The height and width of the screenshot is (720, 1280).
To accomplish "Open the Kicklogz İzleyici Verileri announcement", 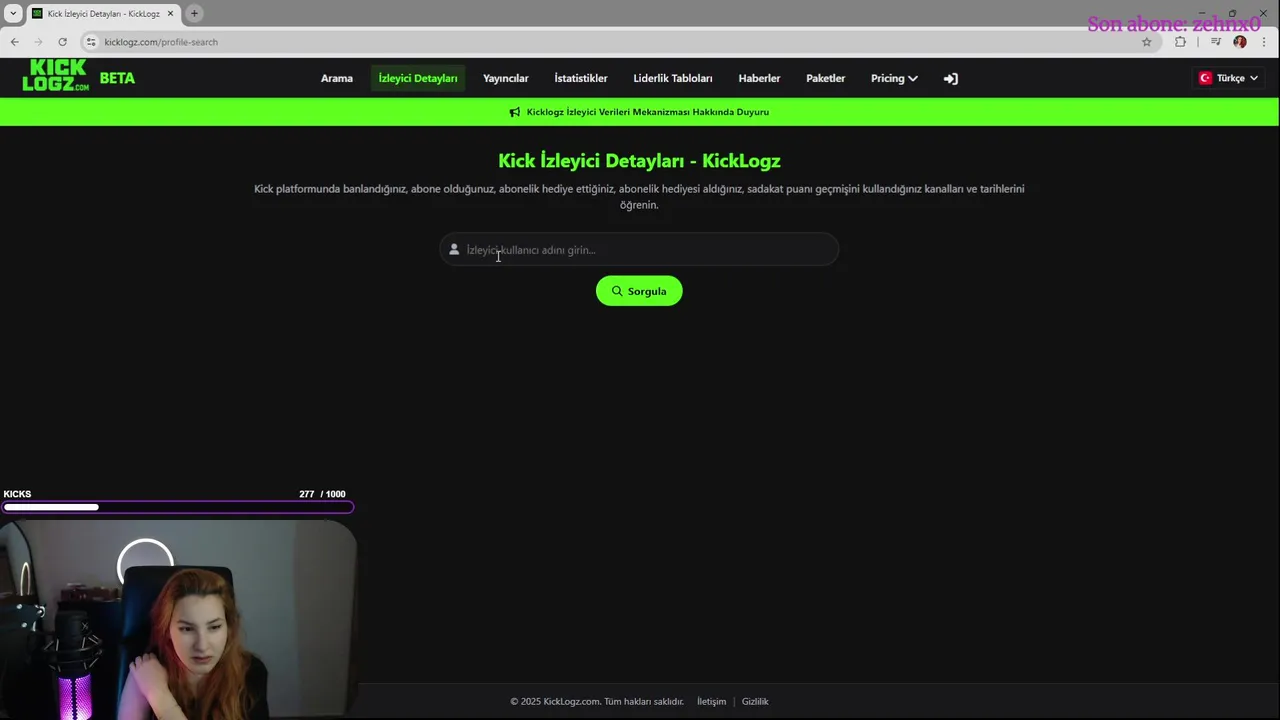I will [x=648, y=112].
